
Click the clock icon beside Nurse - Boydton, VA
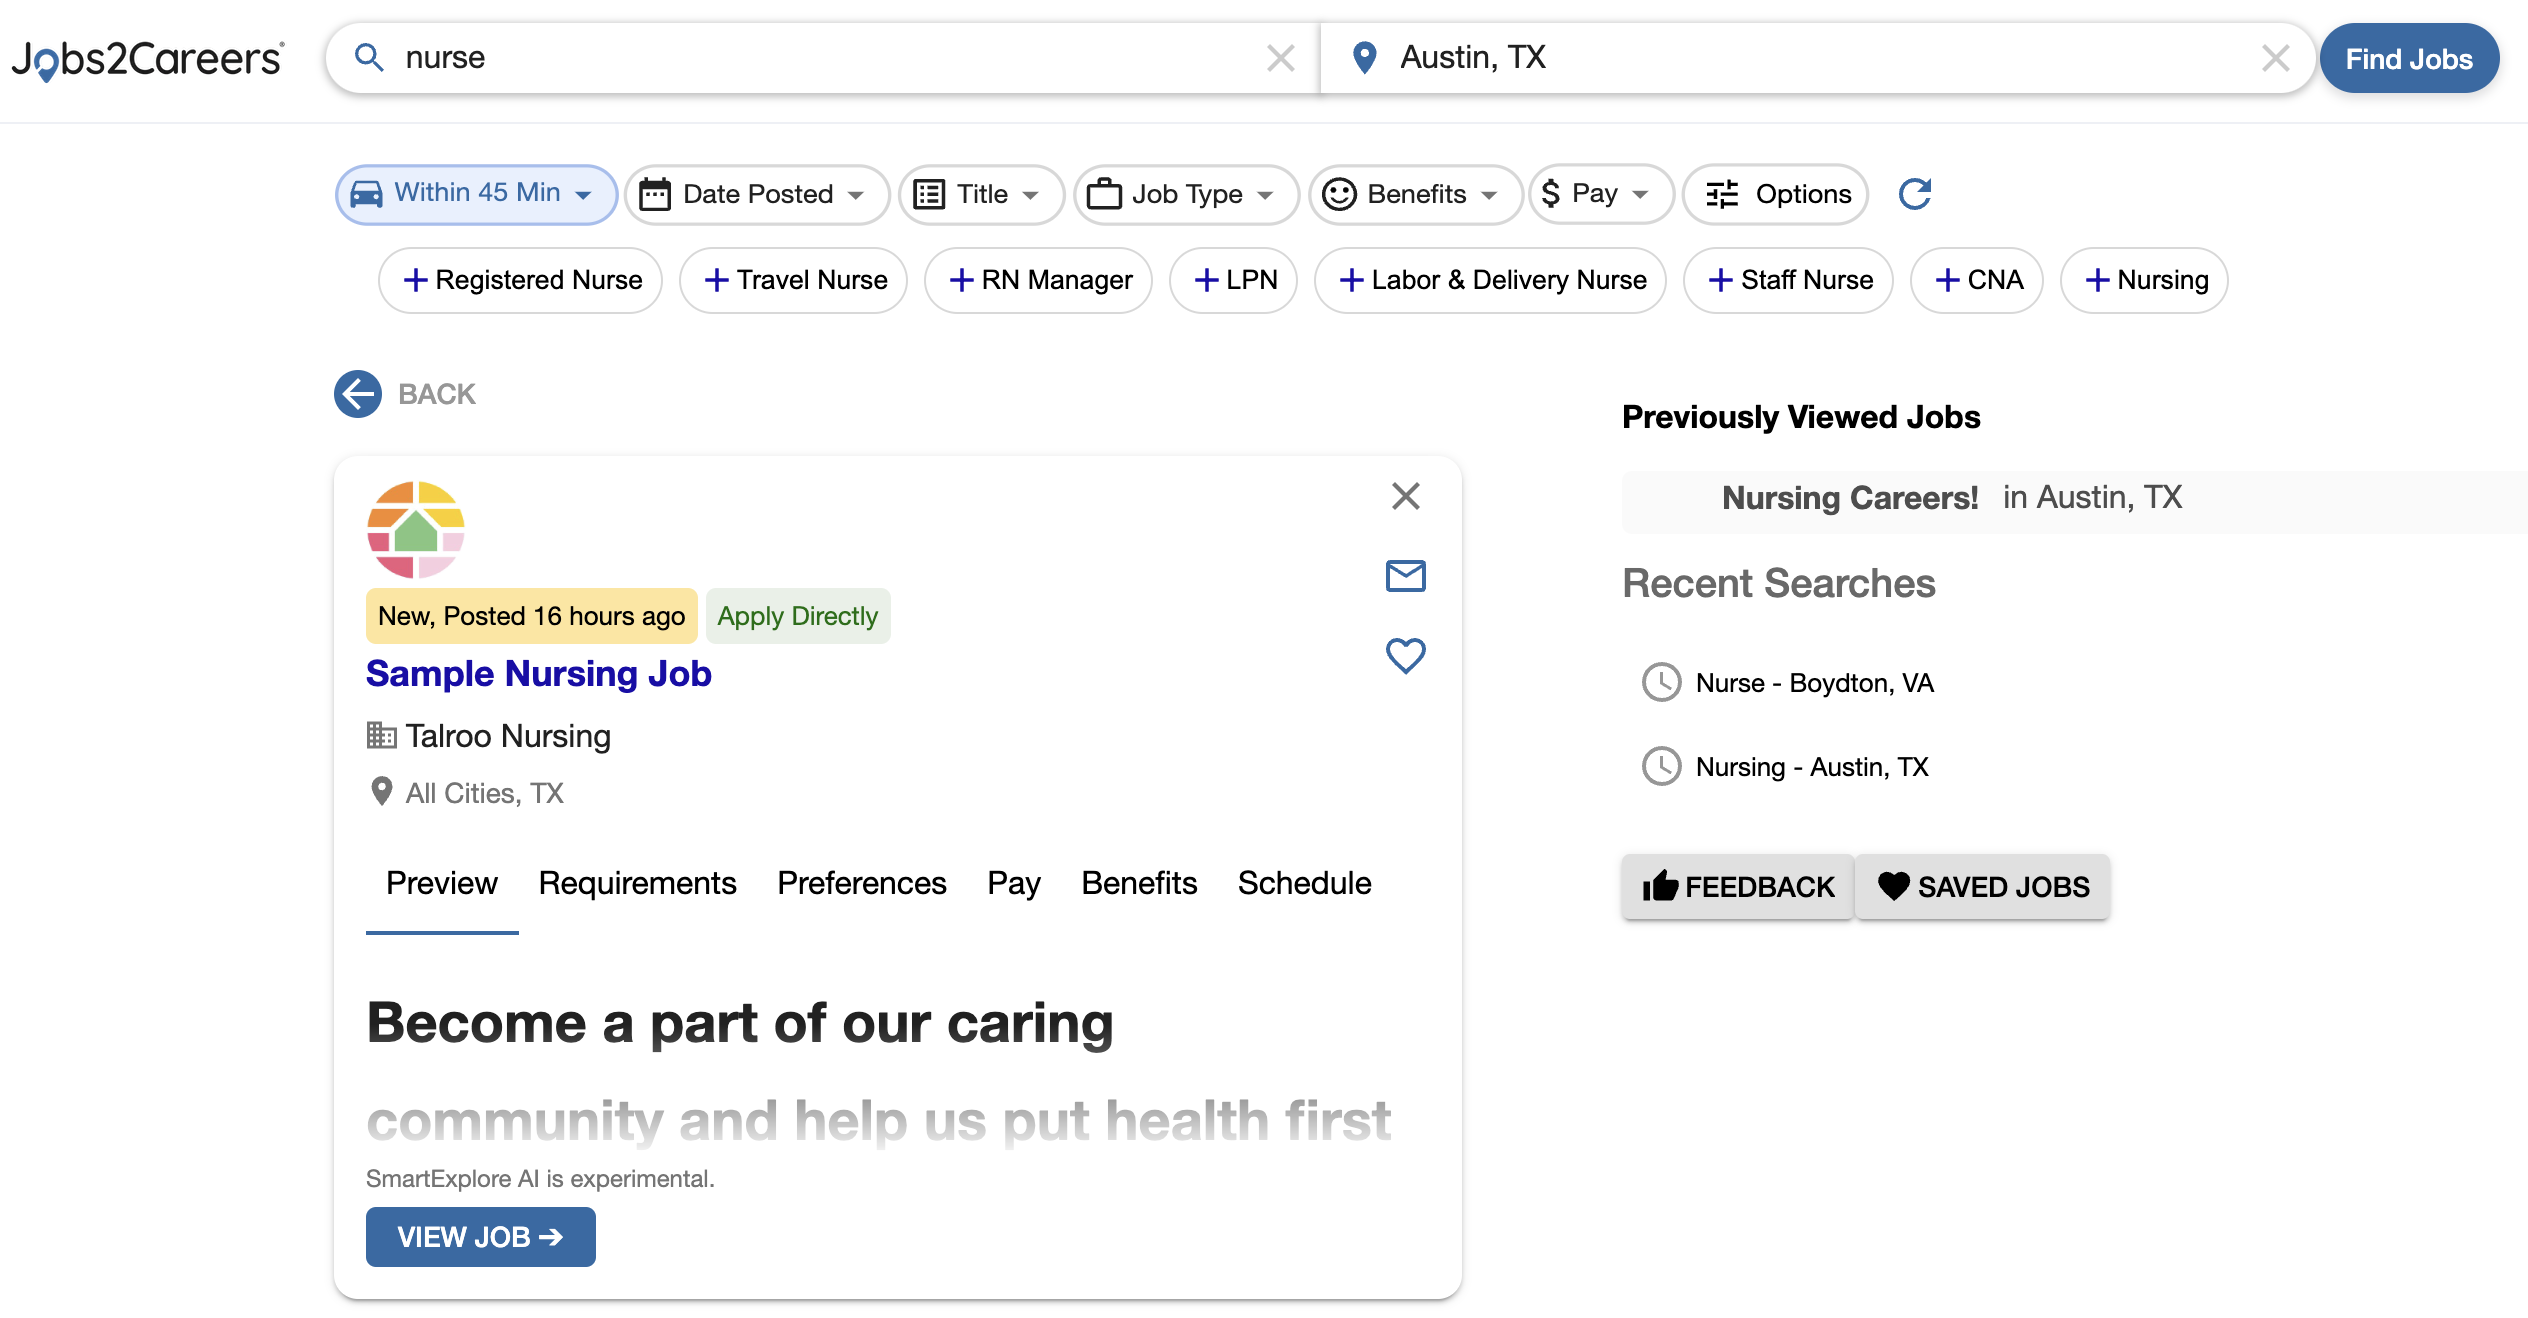(x=1661, y=683)
